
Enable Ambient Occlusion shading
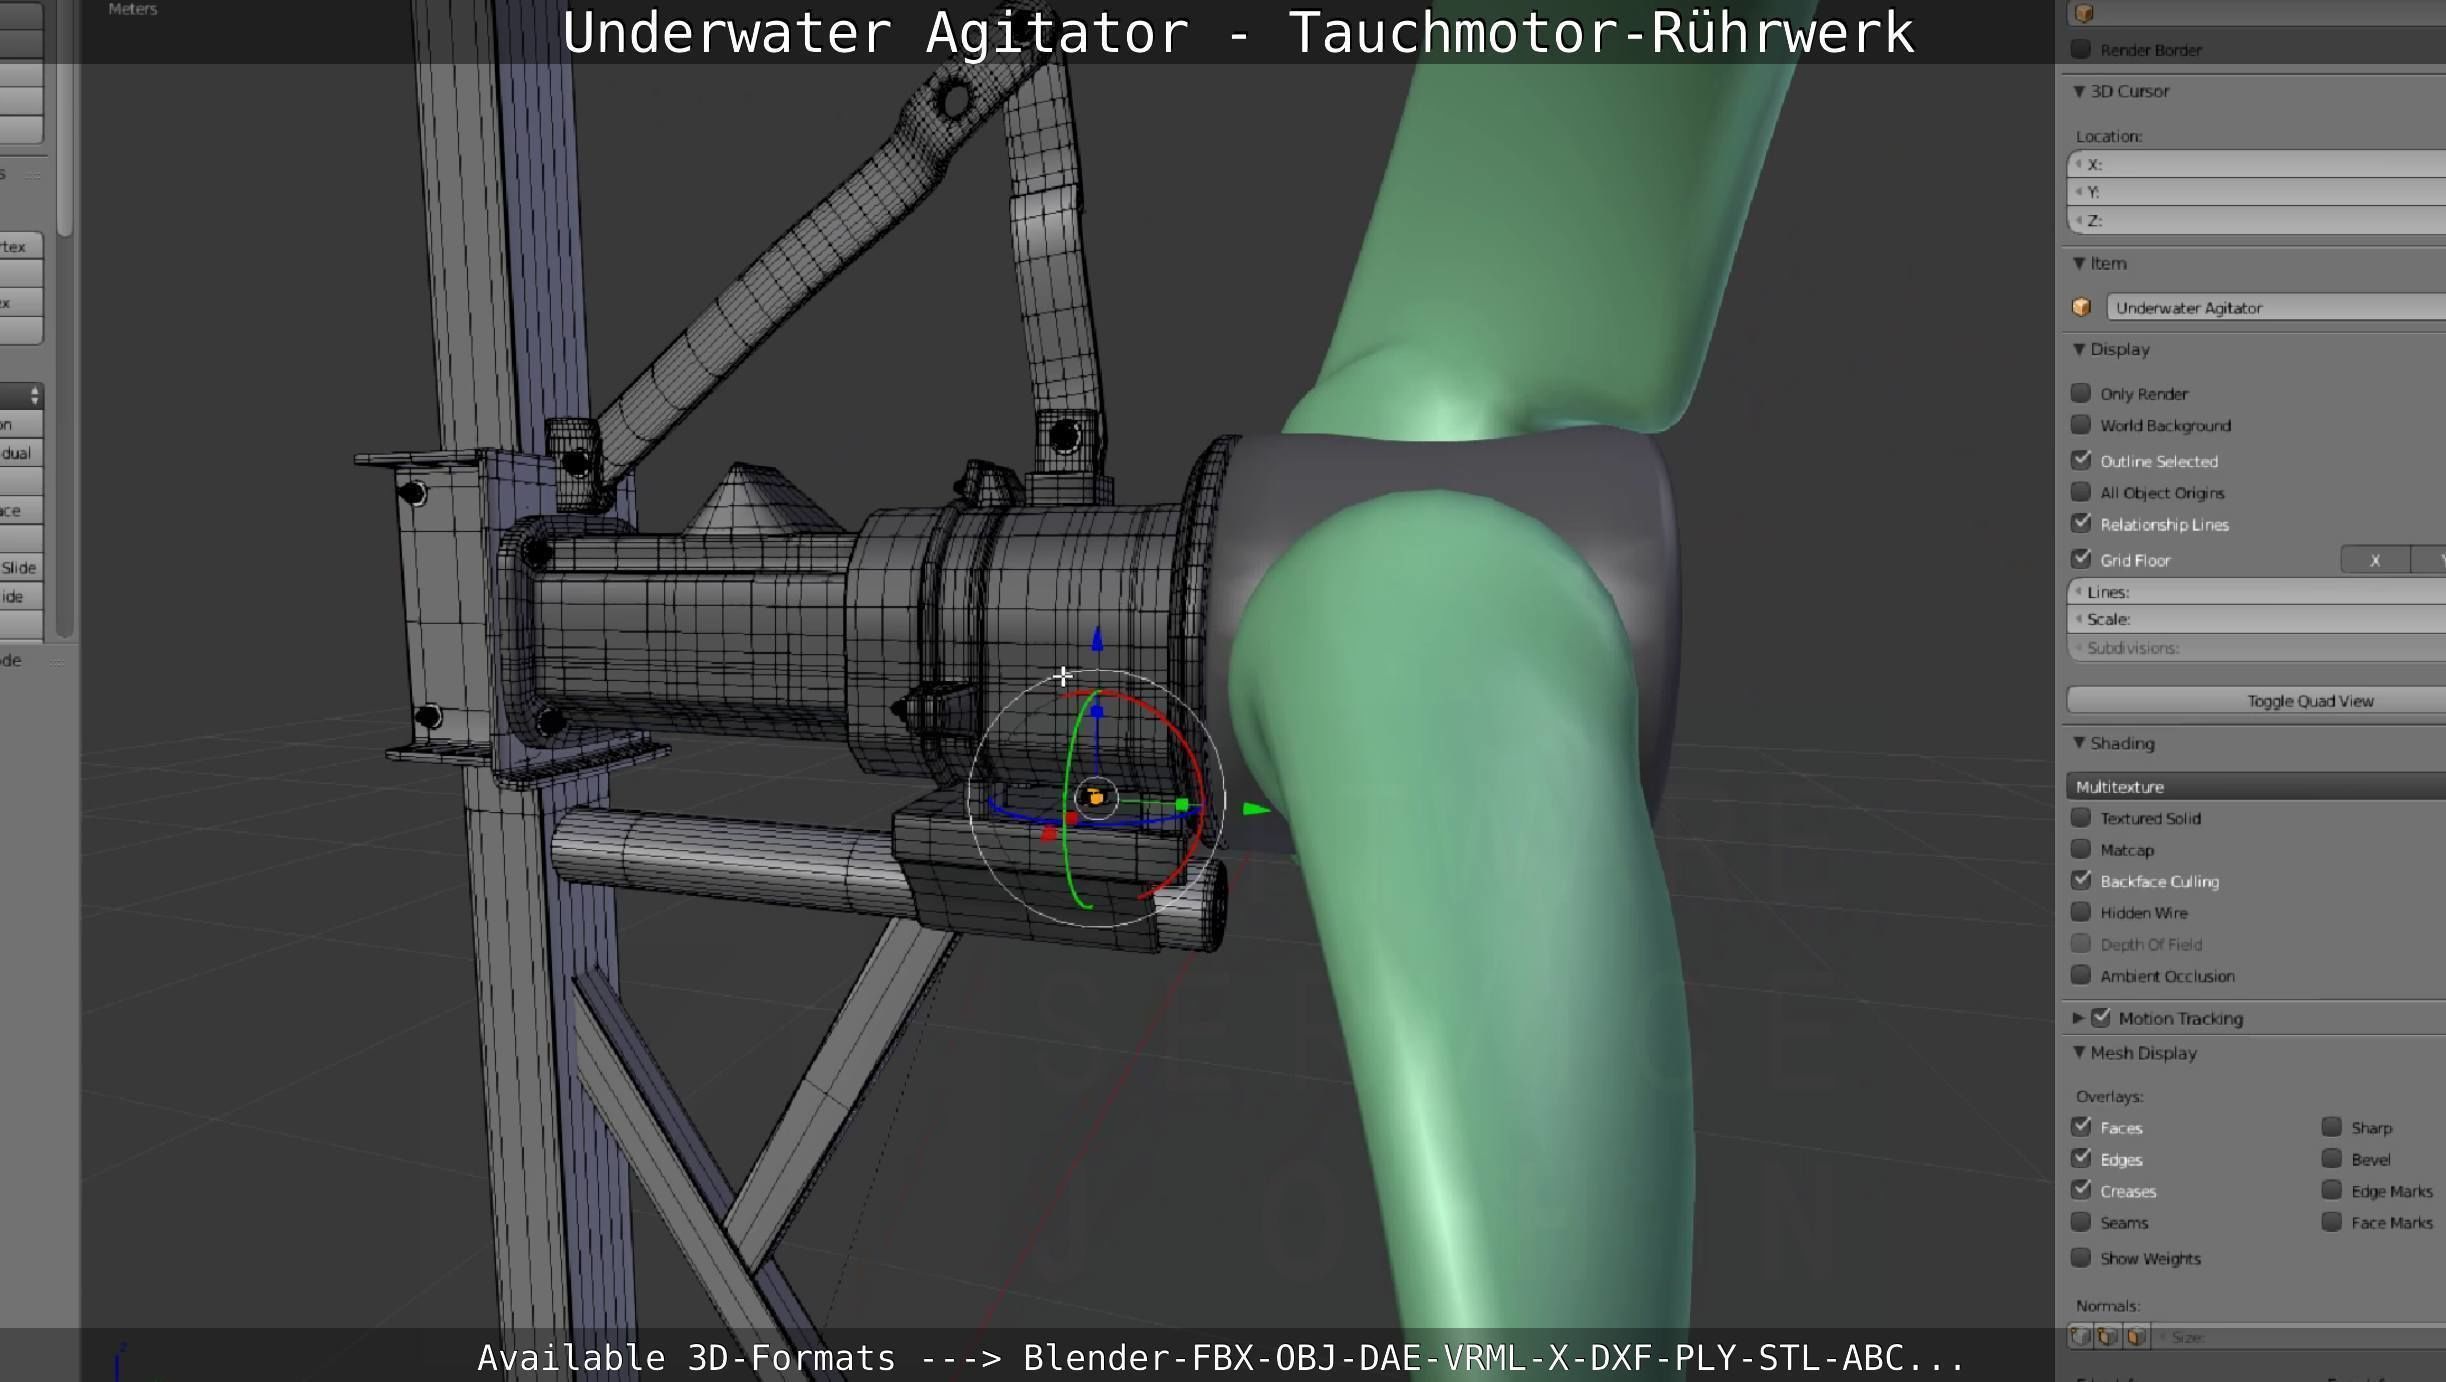(2081, 975)
